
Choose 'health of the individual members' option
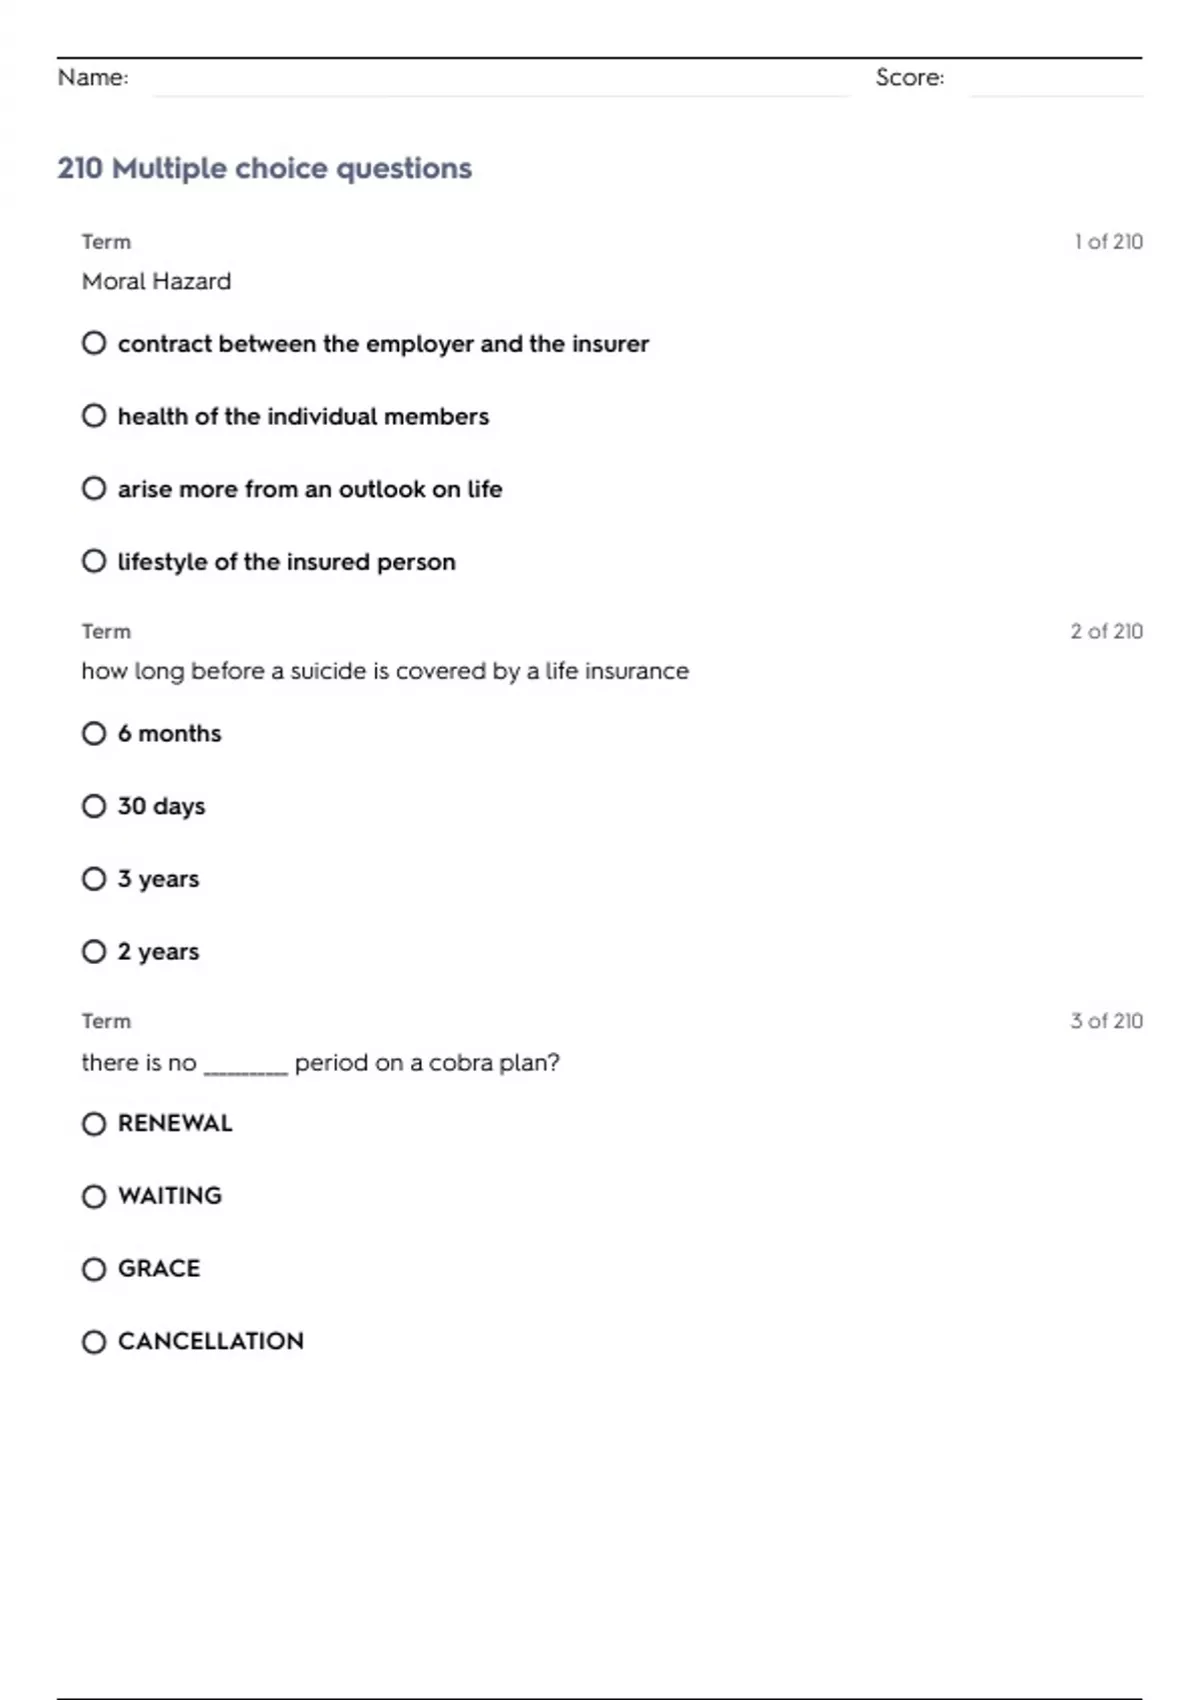(94, 416)
